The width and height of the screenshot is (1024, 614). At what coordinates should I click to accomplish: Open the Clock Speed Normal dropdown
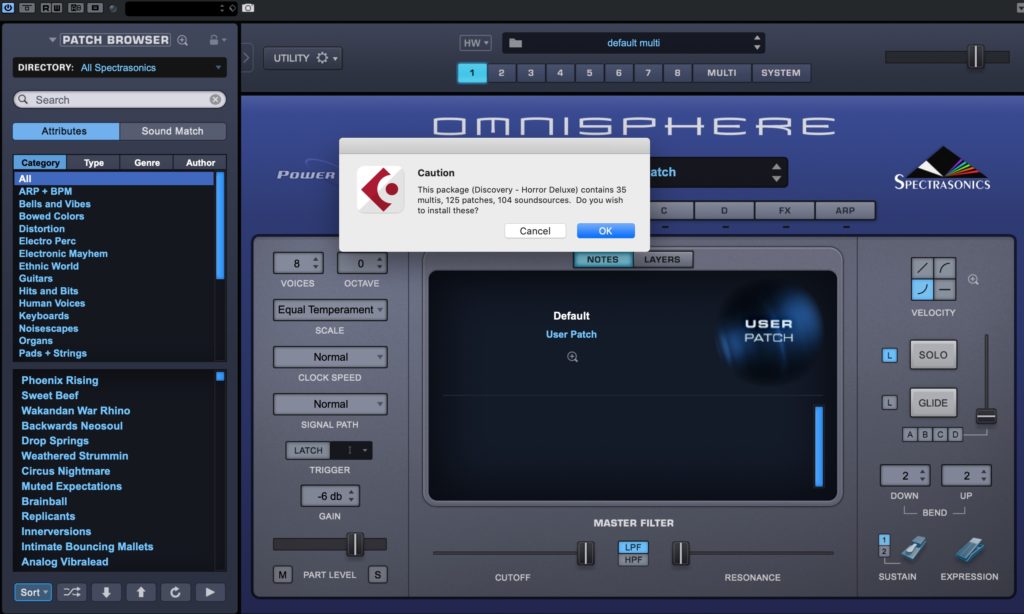(x=330, y=357)
